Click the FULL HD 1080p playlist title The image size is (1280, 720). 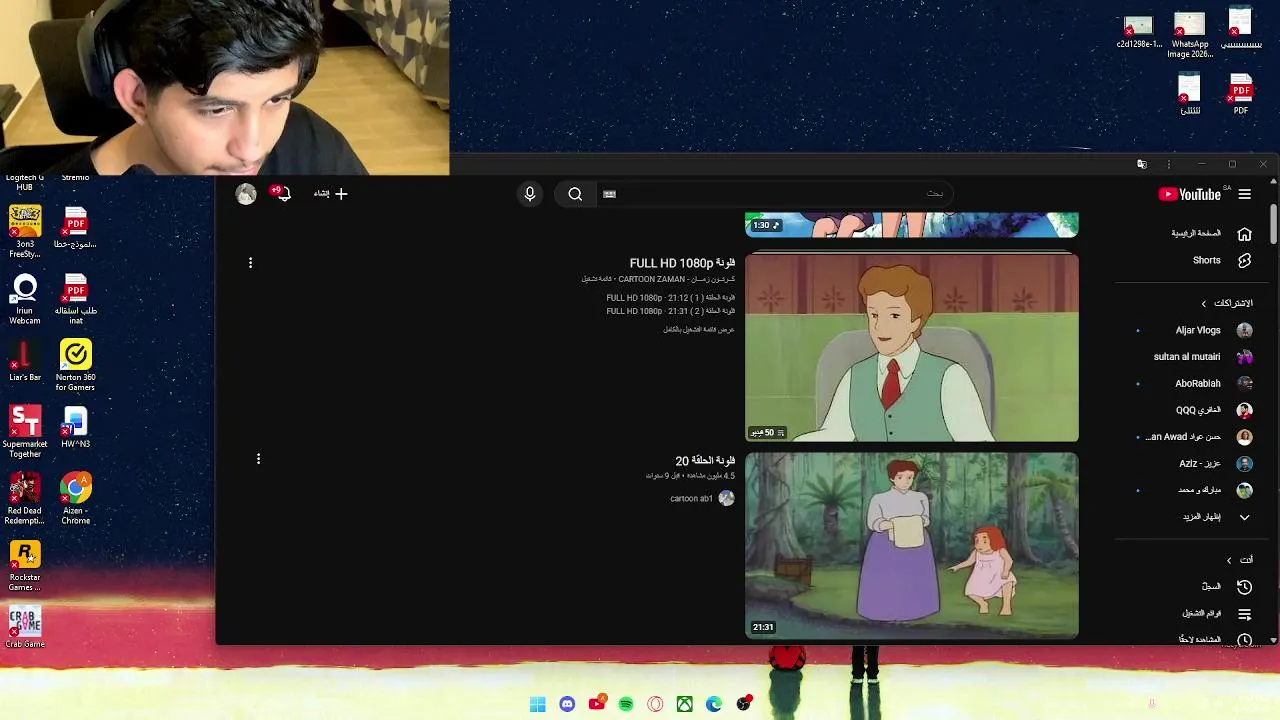[x=682, y=264]
